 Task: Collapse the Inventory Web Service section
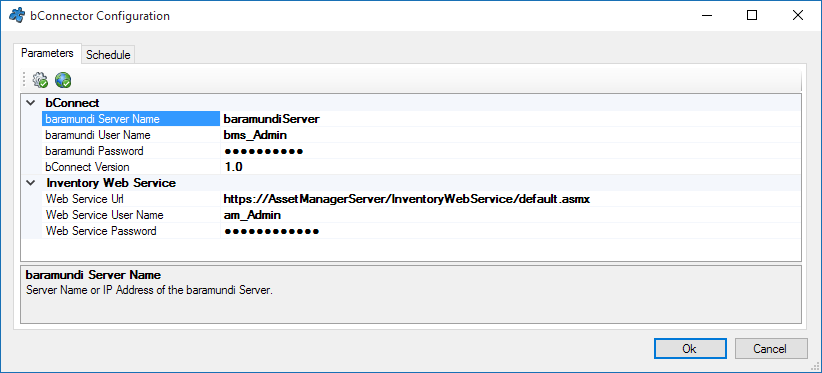31,183
